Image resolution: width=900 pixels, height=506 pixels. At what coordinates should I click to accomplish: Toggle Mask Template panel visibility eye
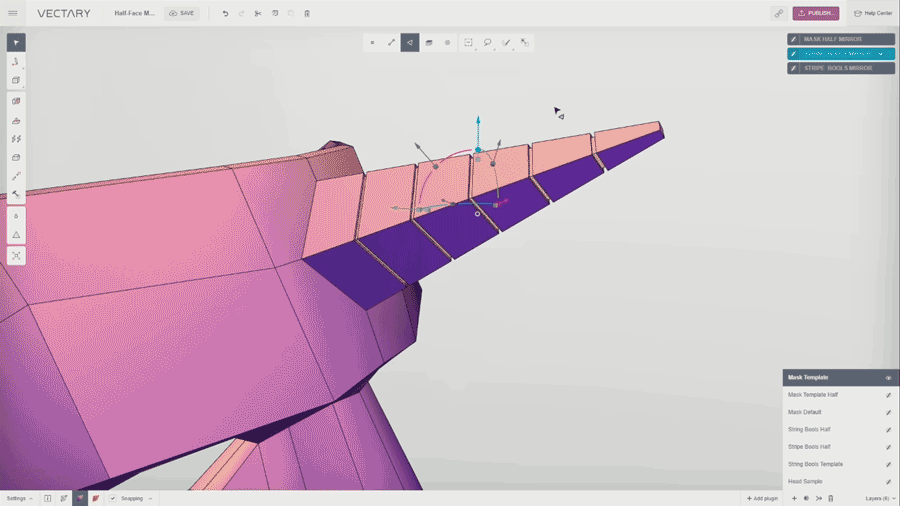pyautogui.click(x=888, y=378)
